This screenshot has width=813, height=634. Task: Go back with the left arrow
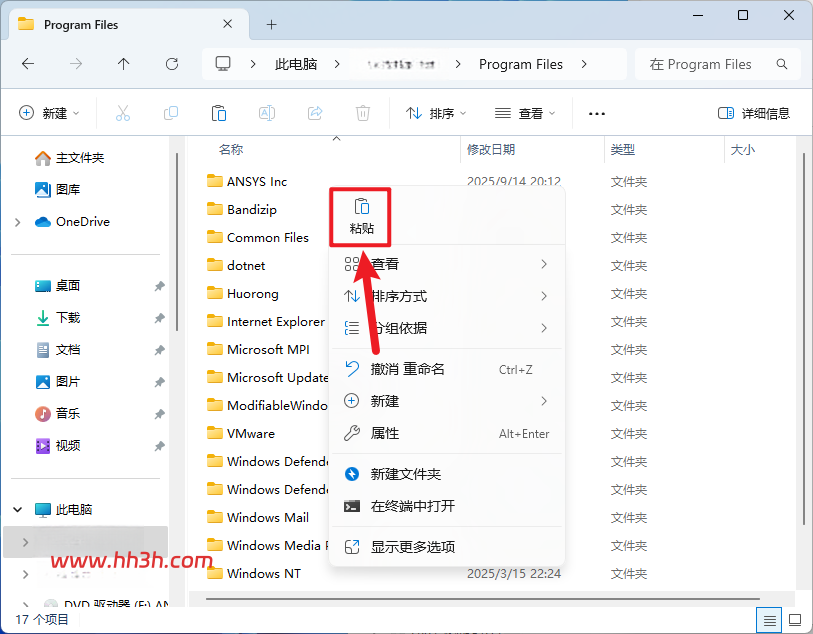28,64
